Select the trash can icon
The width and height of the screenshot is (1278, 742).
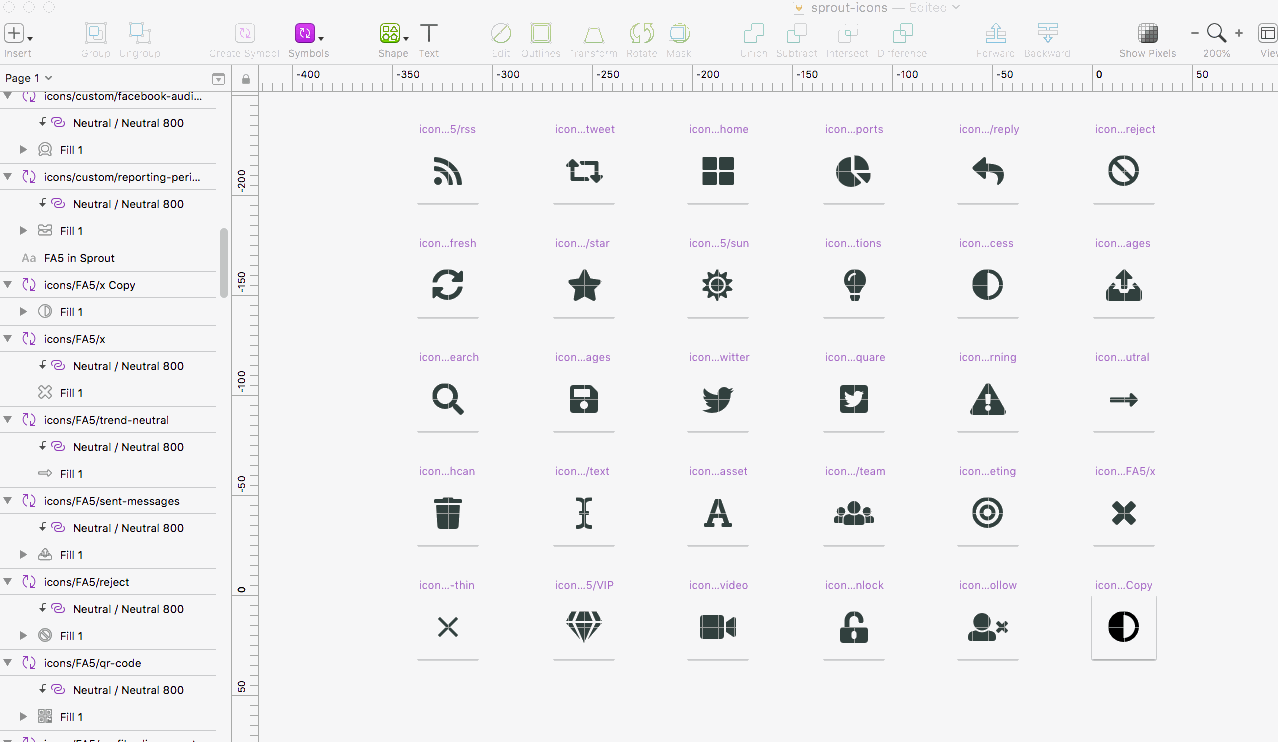(448, 513)
